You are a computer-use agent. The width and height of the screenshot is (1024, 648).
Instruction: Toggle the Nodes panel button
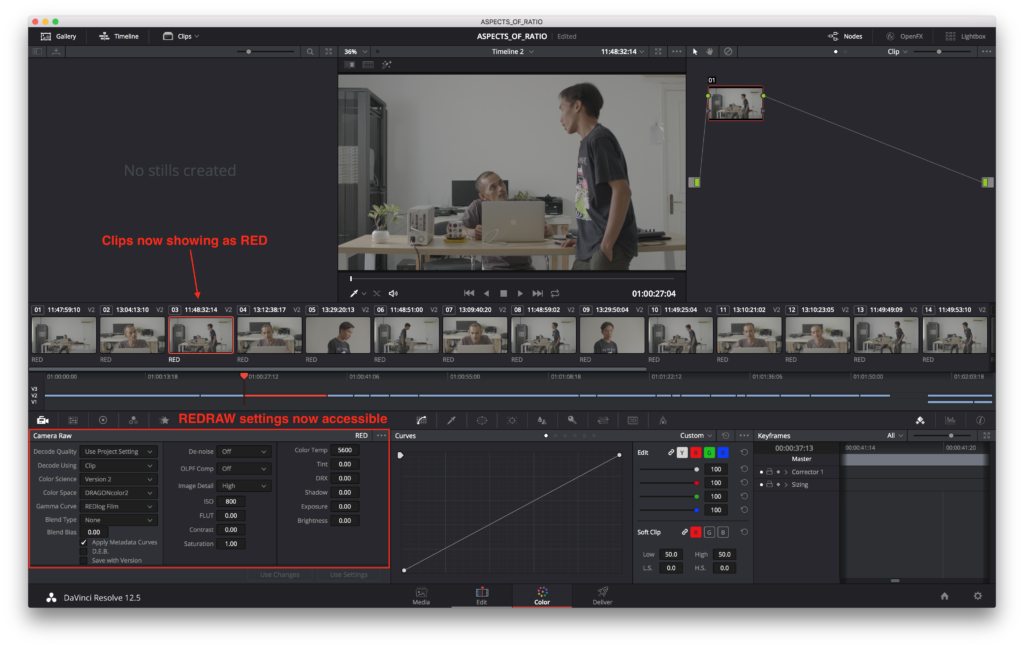pos(845,37)
